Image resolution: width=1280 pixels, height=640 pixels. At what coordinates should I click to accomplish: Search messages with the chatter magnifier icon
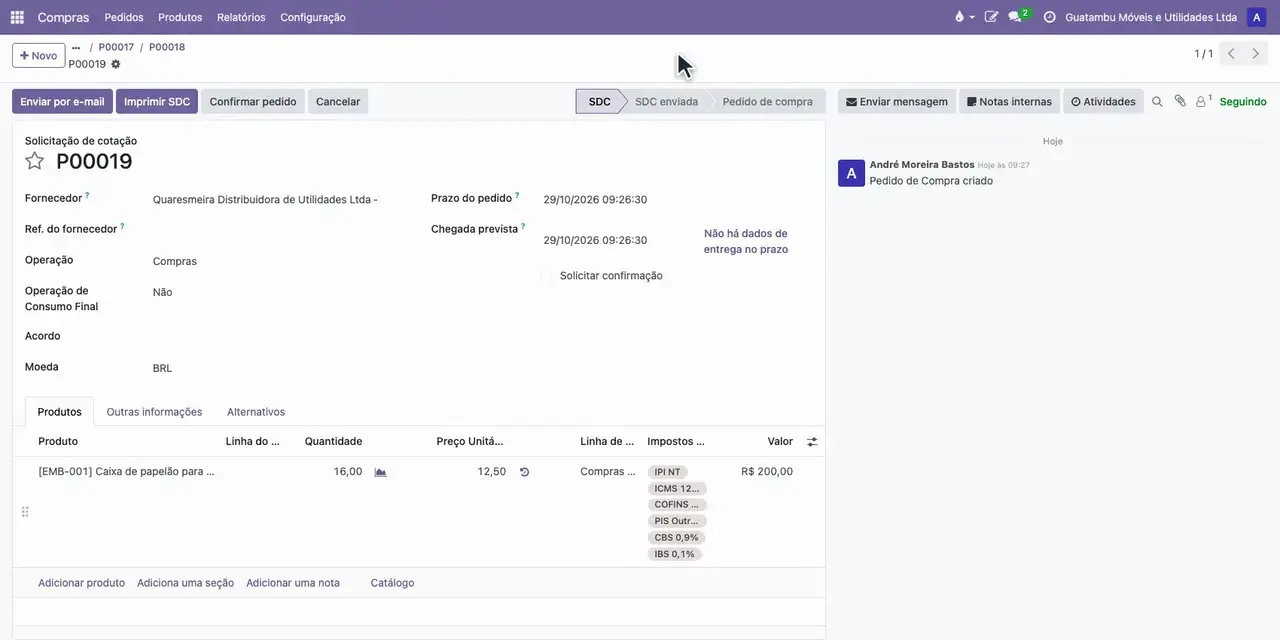(1157, 101)
